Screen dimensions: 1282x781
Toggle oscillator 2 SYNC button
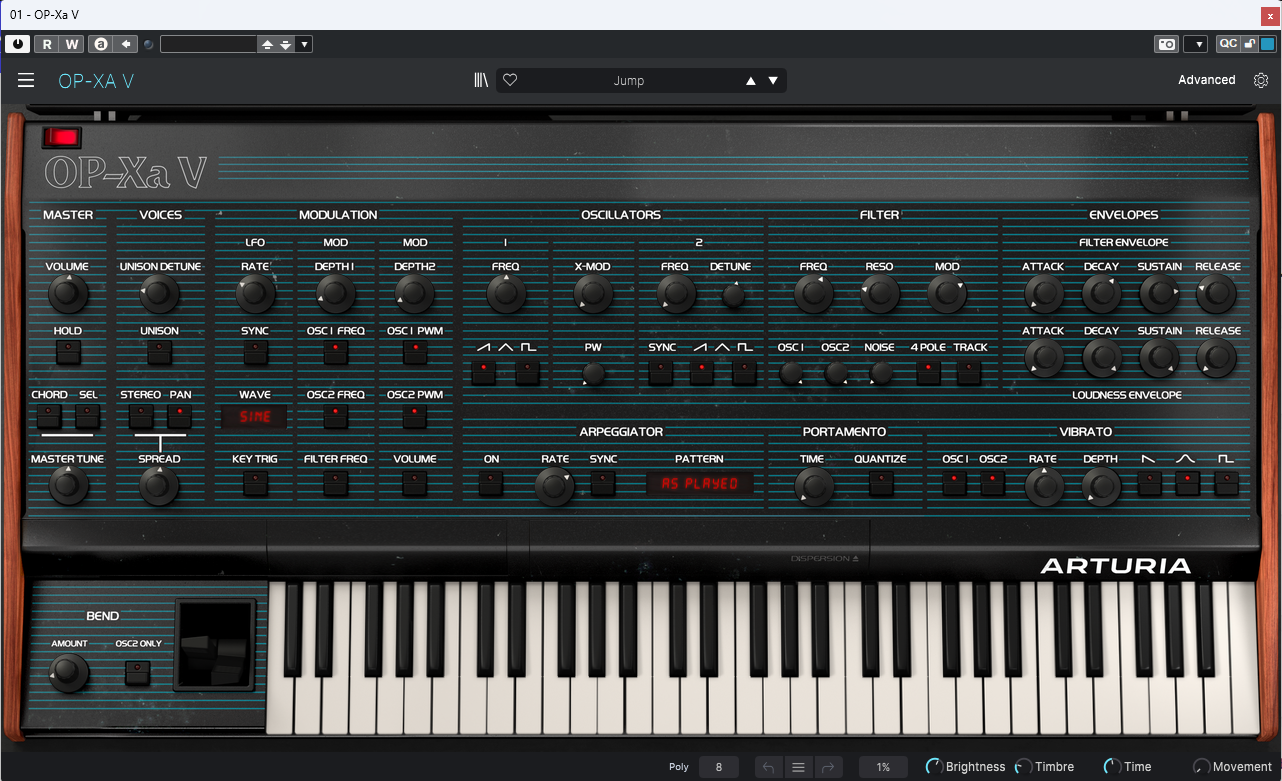pos(661,373)
